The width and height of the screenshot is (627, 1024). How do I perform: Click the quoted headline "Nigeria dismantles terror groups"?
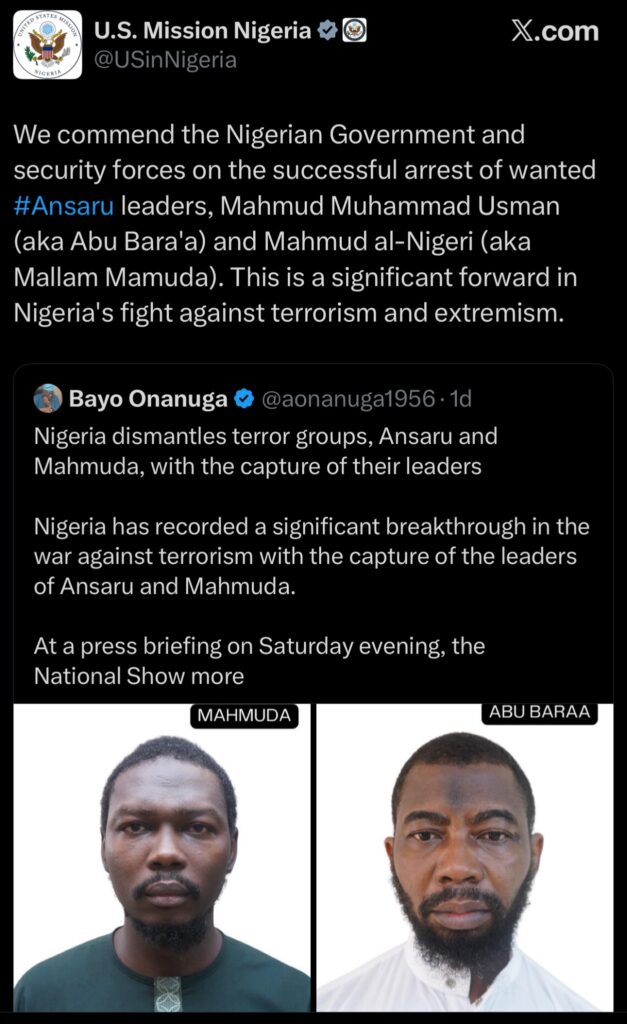(x=265, y=451)
